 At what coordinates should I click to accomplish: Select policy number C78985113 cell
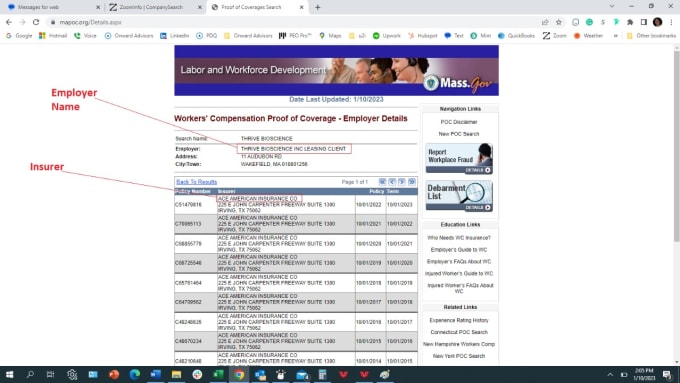[x=195, y=224]
